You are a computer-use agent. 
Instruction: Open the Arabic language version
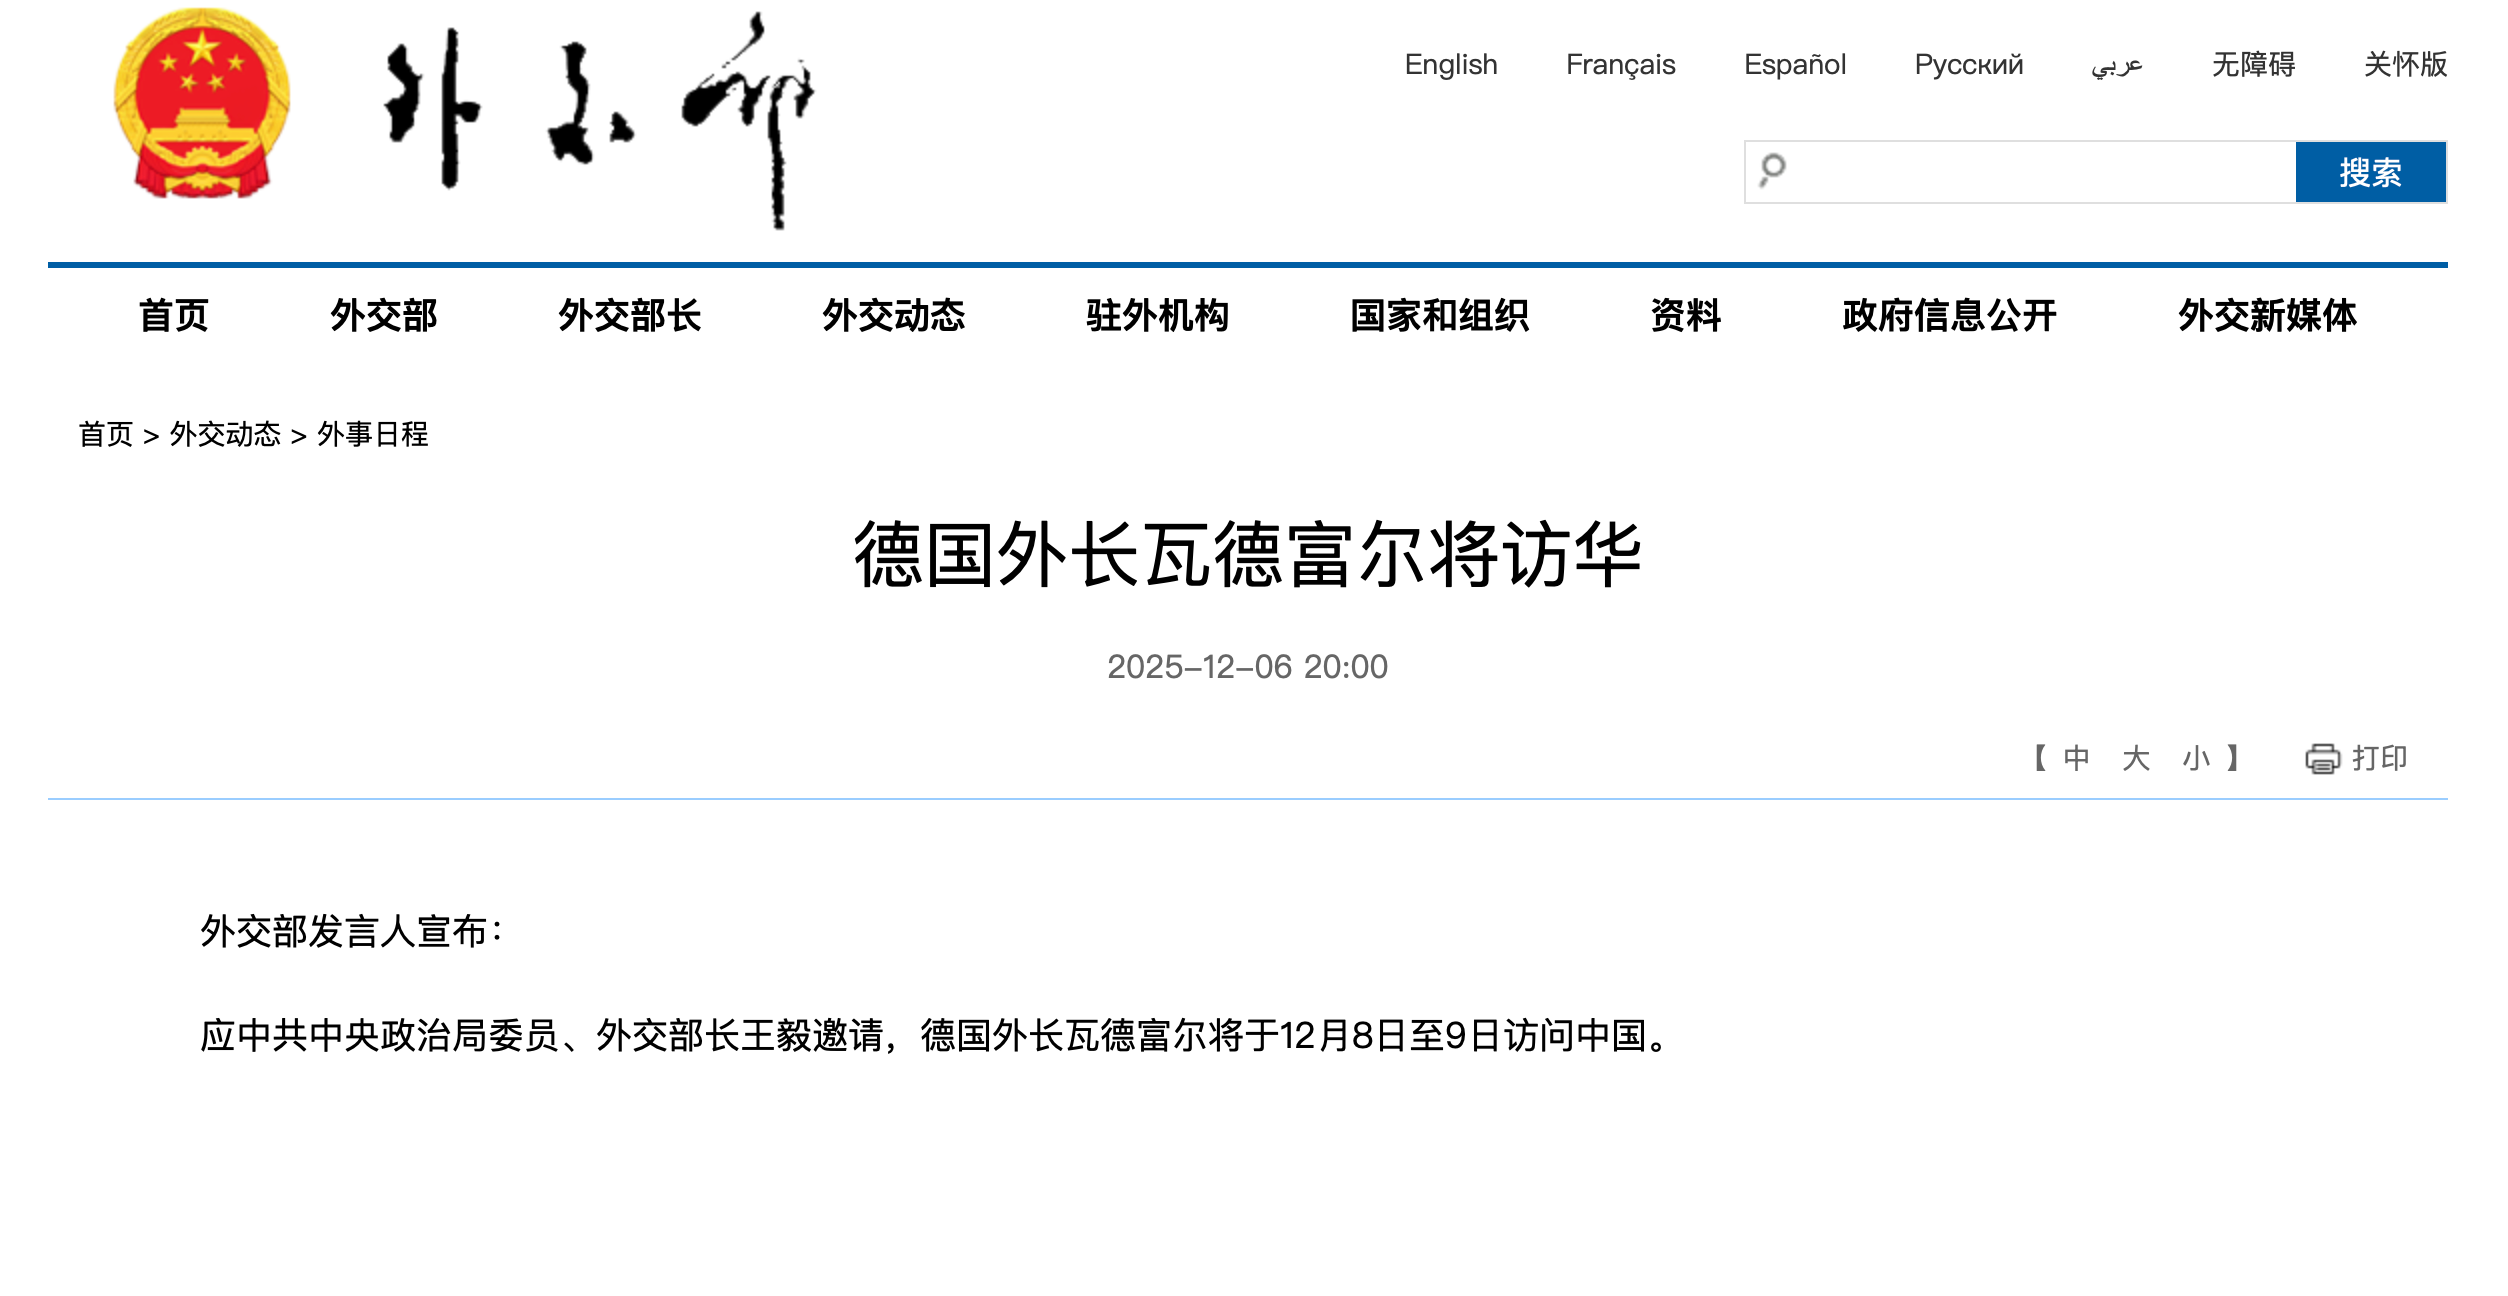click(x=2117, y=65)
